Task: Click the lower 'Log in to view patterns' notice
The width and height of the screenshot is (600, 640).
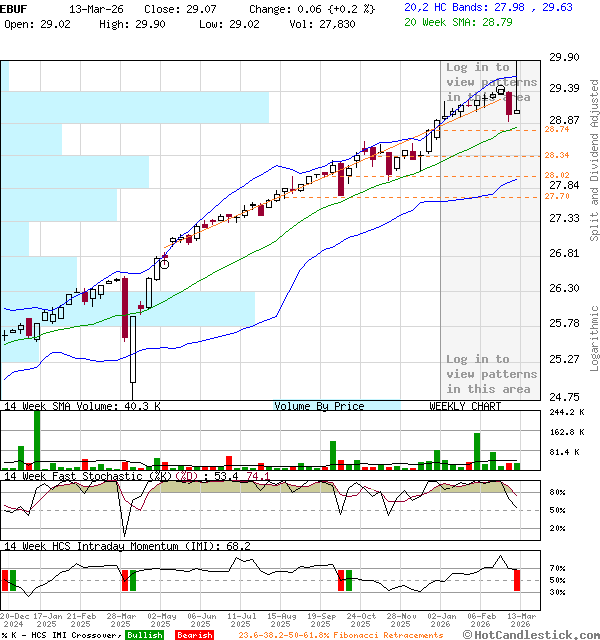Action: coord(491,374)
